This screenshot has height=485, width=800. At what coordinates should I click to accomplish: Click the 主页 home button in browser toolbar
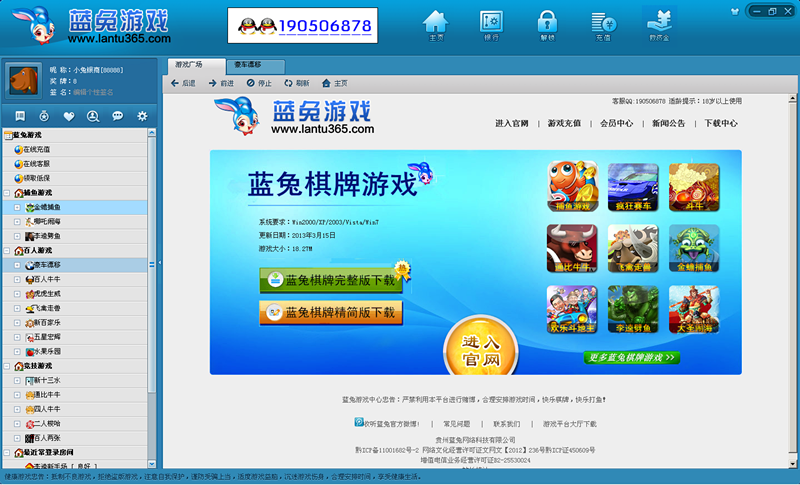334,83
